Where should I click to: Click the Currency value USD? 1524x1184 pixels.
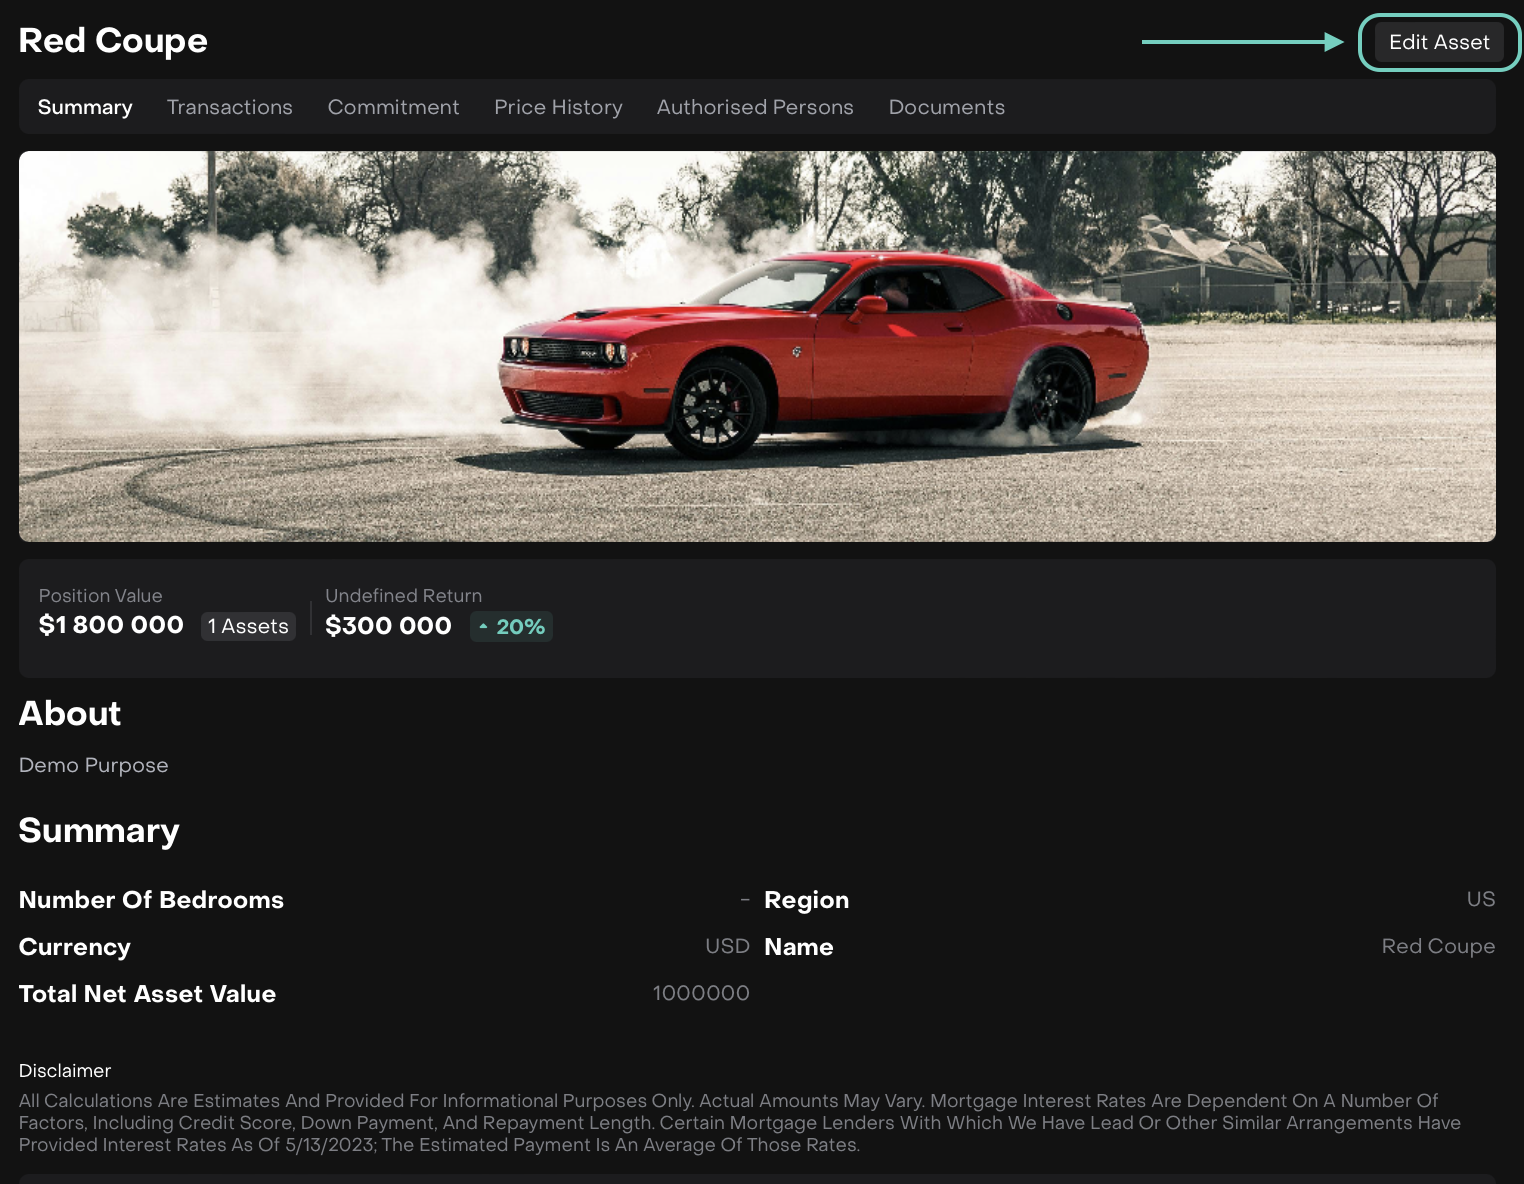coord(726,946)
